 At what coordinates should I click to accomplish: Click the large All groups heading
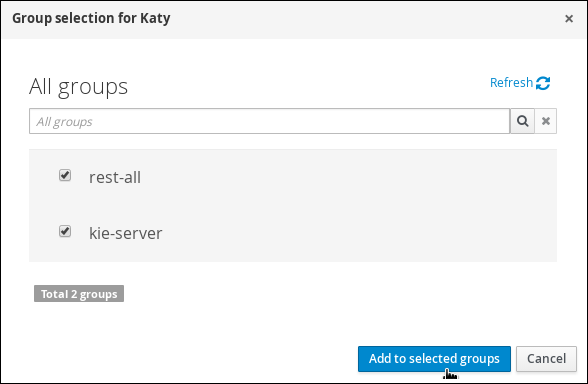78,87
